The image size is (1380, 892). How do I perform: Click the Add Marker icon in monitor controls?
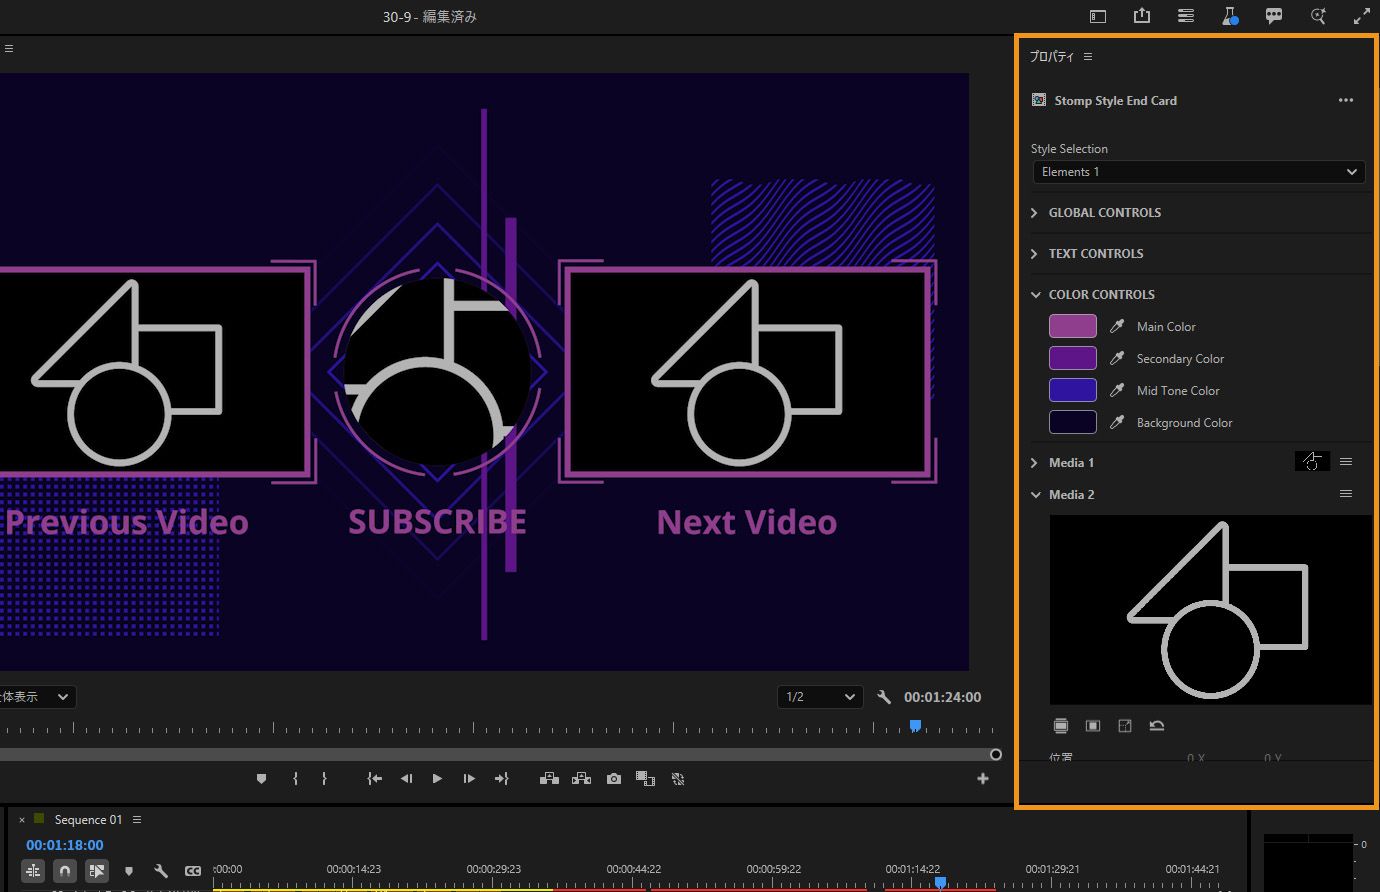(x=261, y=779)
